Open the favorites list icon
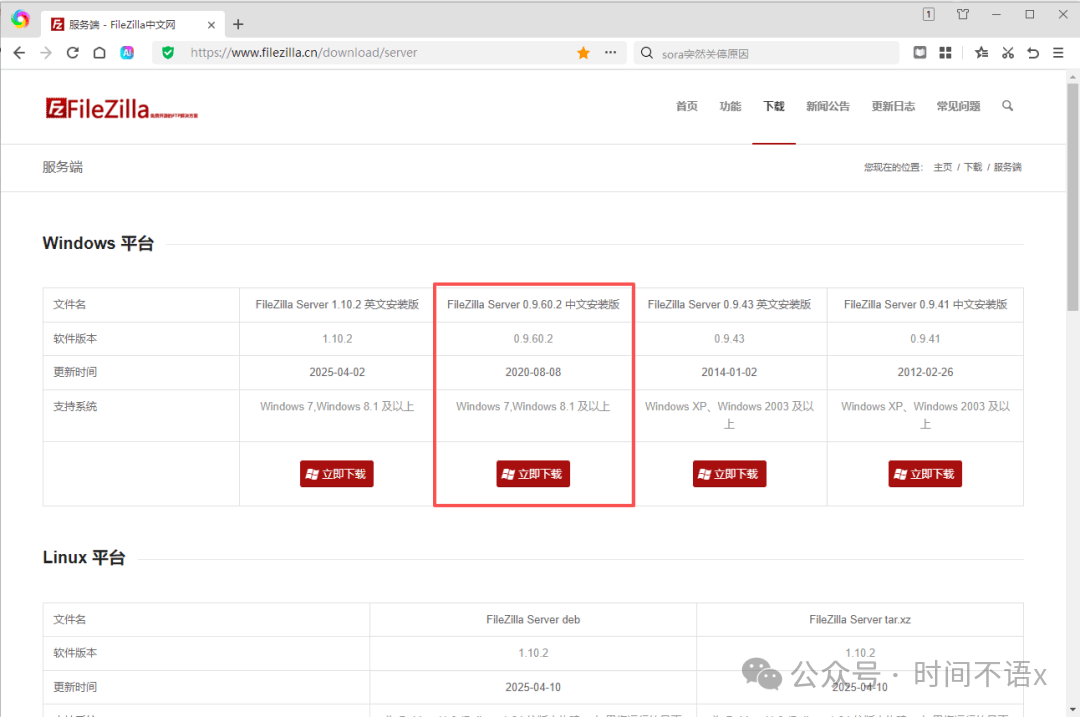This screenshot has width=1080, height=717. coord(981,53)
